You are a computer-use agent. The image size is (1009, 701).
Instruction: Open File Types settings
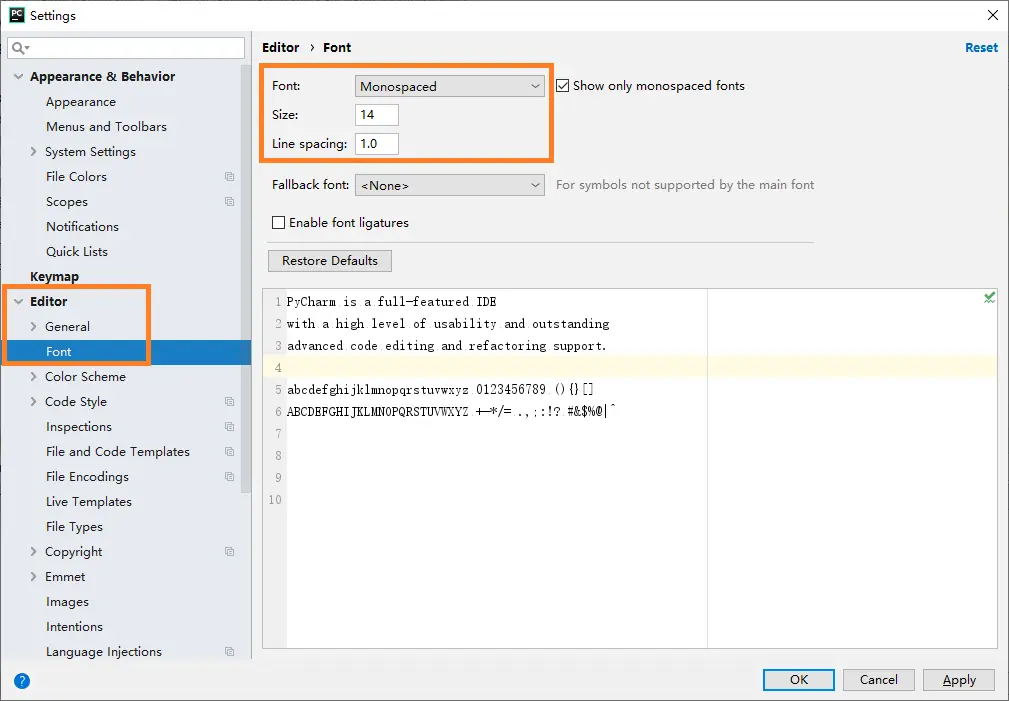pyautogui.click(x=74, y=527)
